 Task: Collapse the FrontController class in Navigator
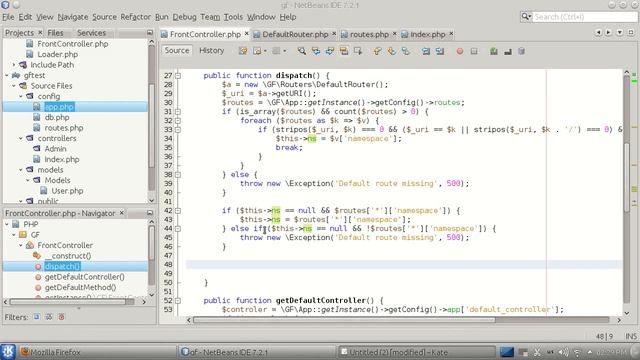21,245
